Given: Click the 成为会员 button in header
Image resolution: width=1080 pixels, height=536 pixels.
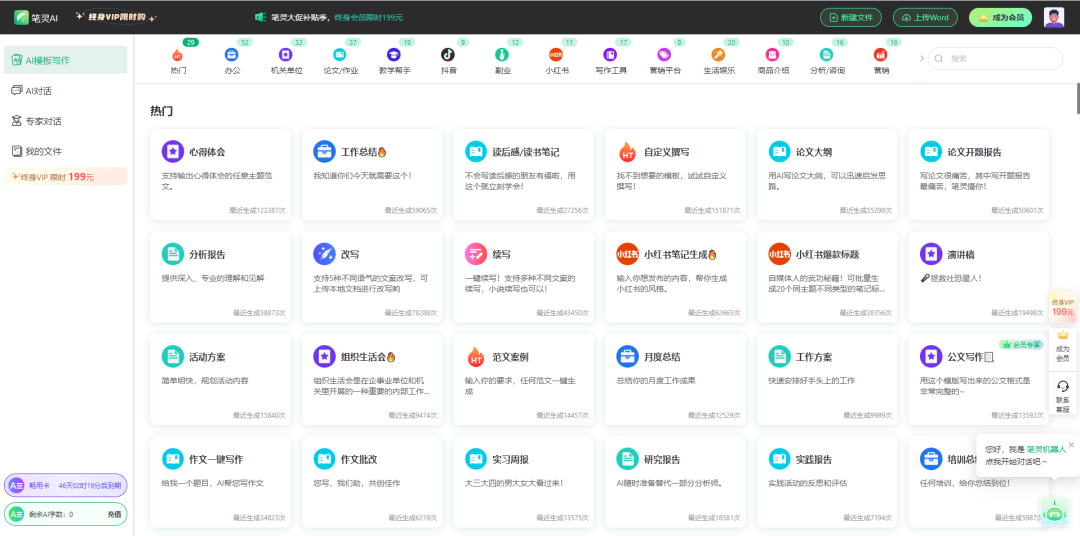Looking at the screenshot, I should (x=1000, y=17).
